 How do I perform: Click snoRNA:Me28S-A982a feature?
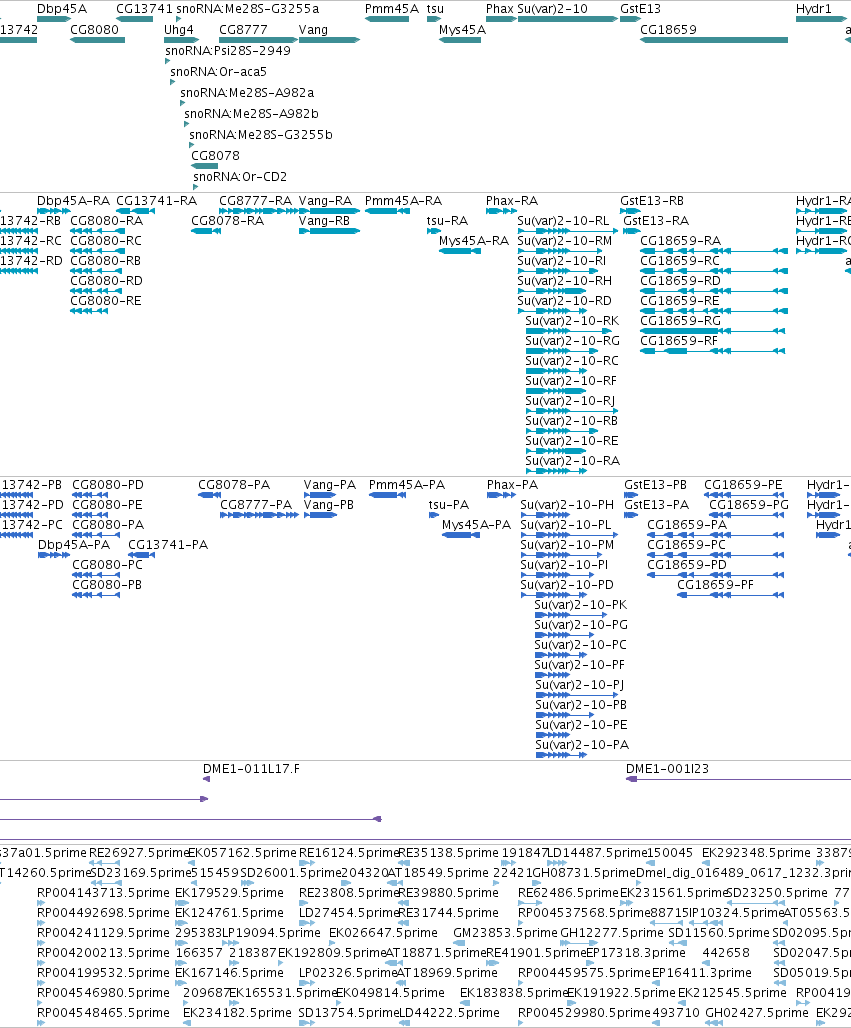[247, 93]
